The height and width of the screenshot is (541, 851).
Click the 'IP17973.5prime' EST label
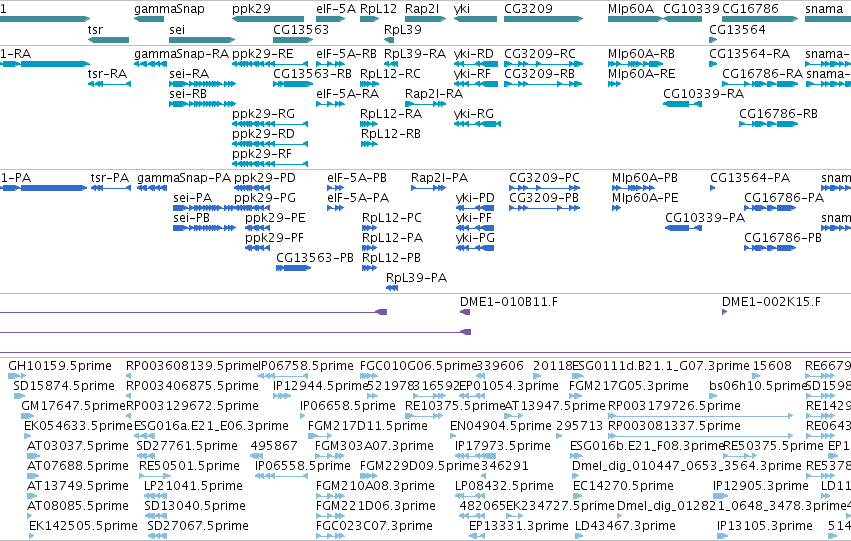(x=503, y=447)
